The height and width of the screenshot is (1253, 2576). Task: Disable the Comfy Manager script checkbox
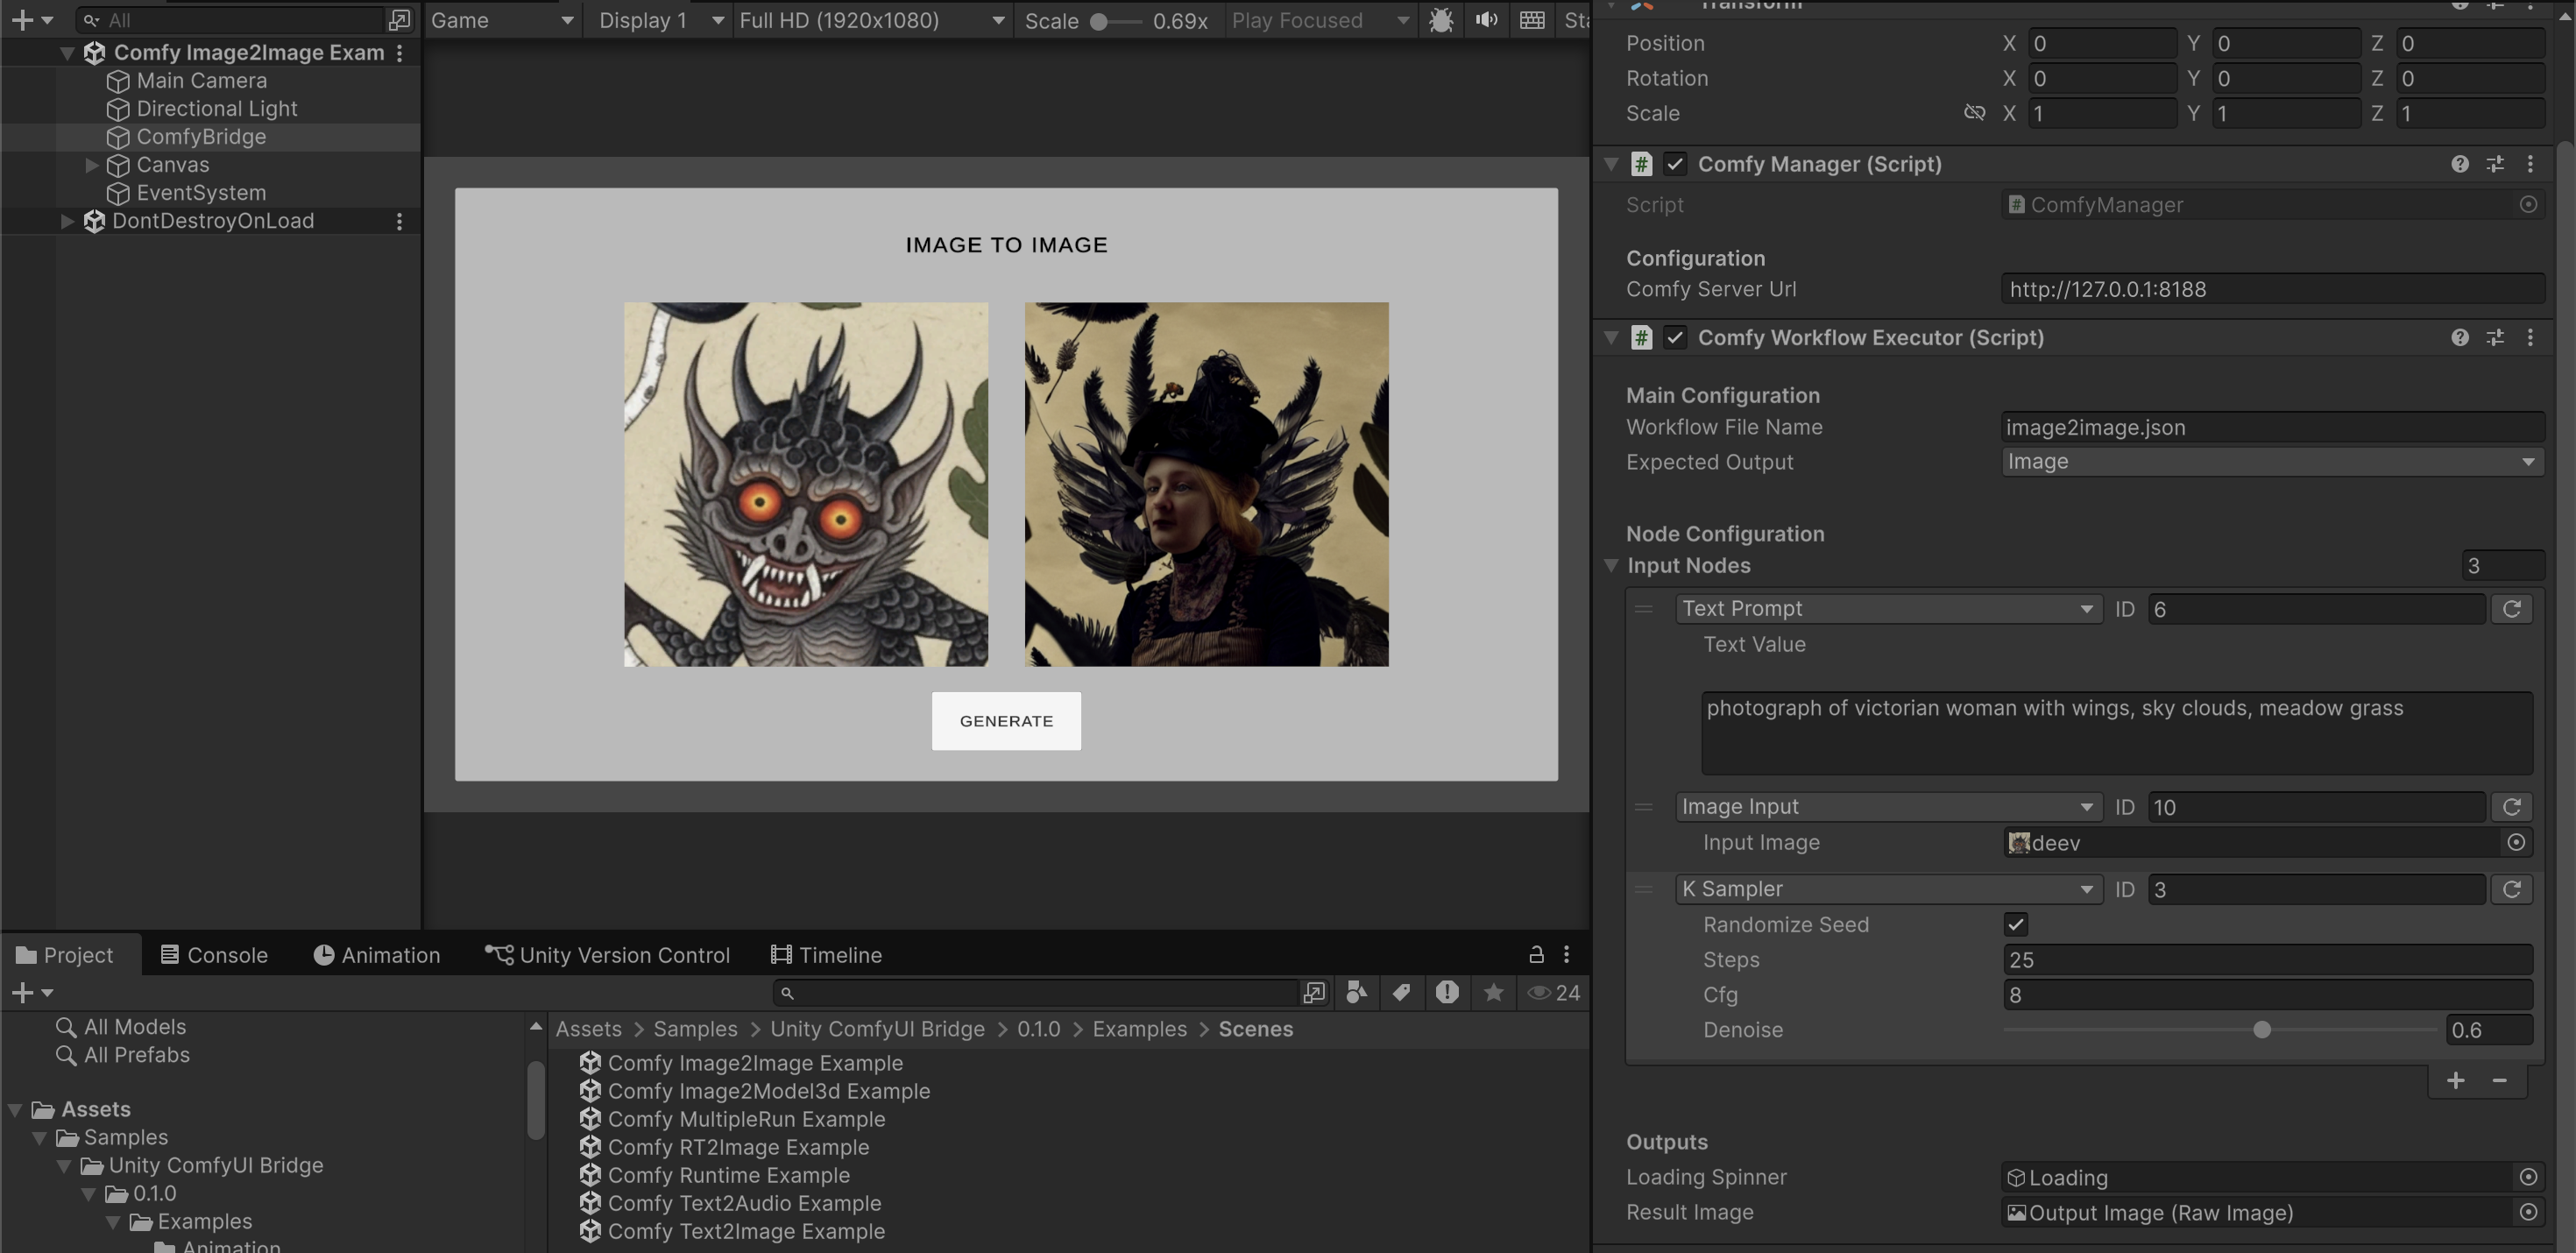coord(1675,164)
